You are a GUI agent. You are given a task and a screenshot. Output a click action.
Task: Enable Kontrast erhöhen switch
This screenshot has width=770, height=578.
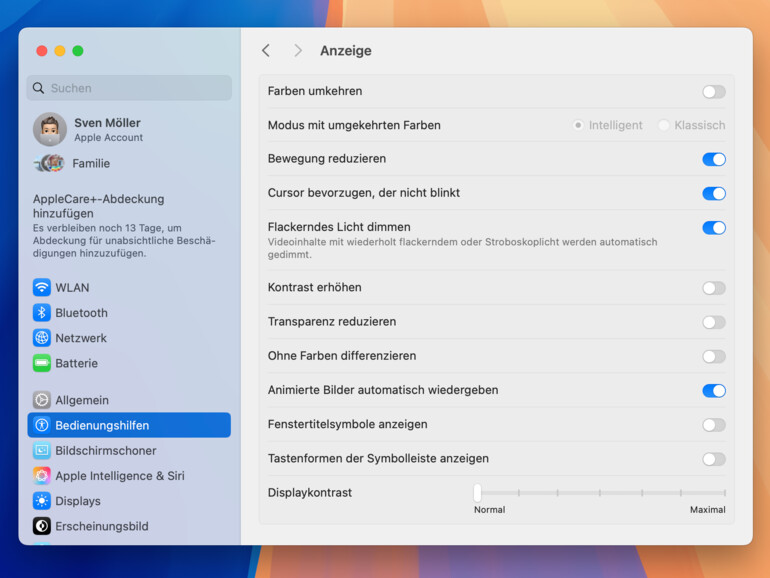click(714, 288)
